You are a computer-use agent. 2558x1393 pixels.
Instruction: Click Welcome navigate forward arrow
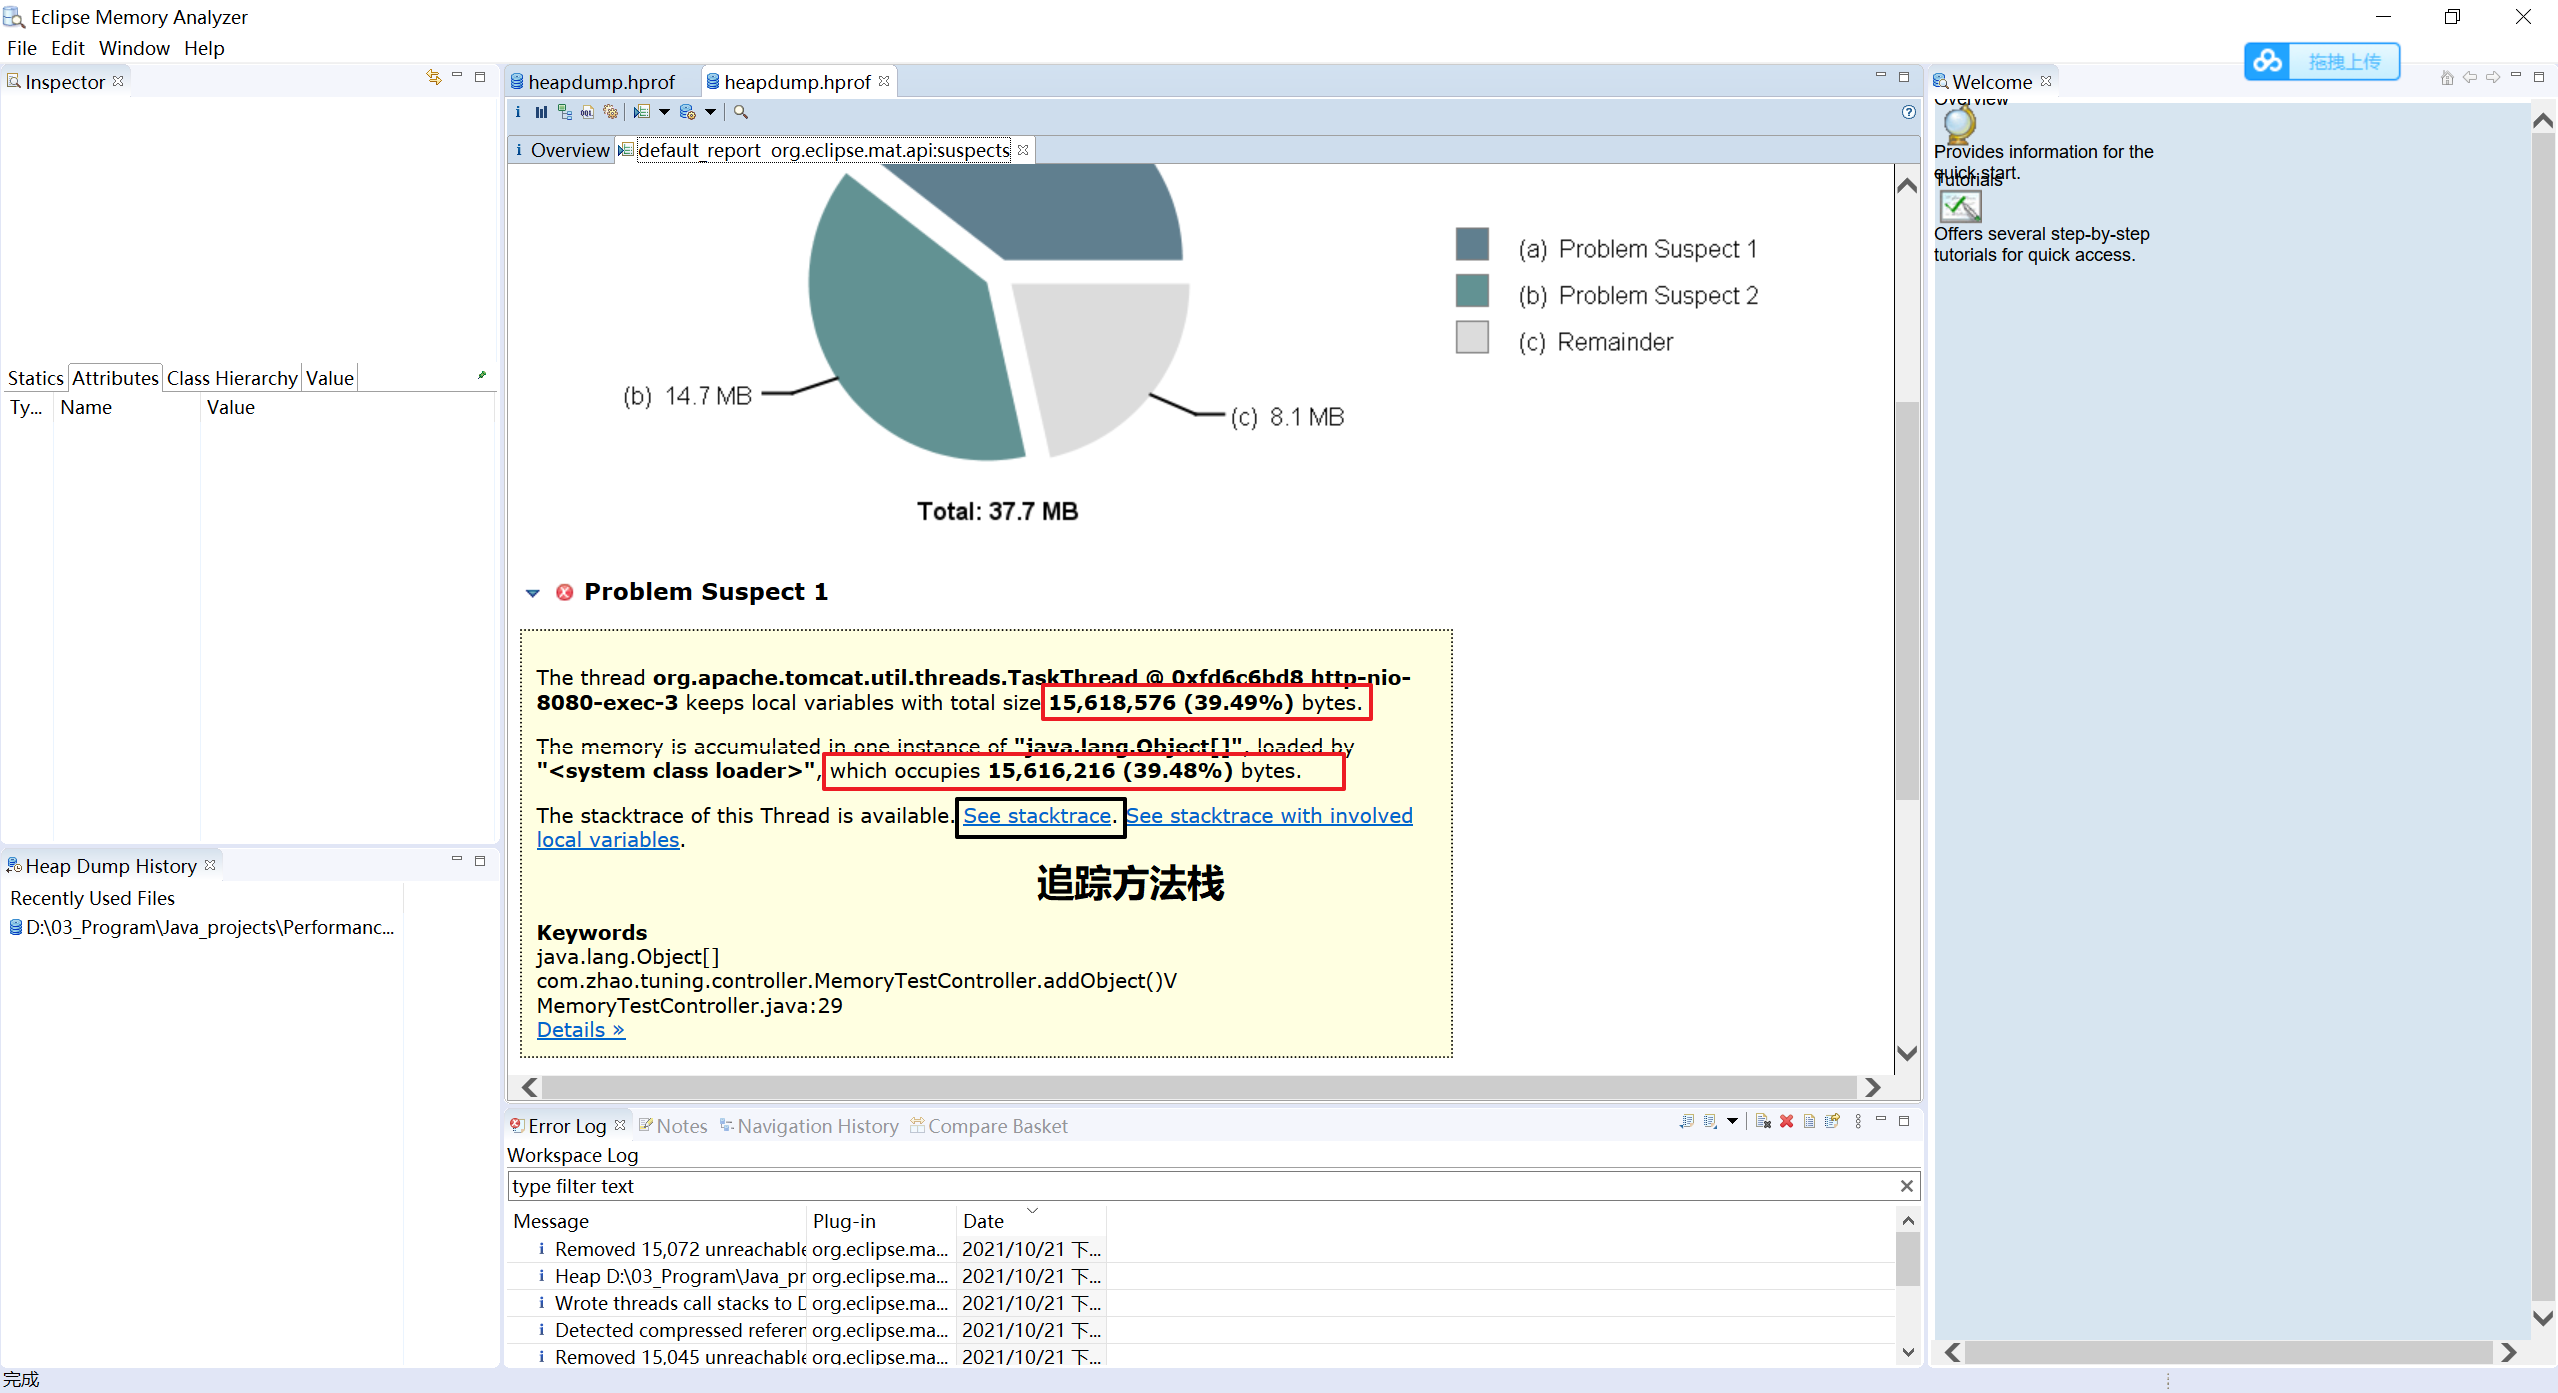tap(2493, 77)
